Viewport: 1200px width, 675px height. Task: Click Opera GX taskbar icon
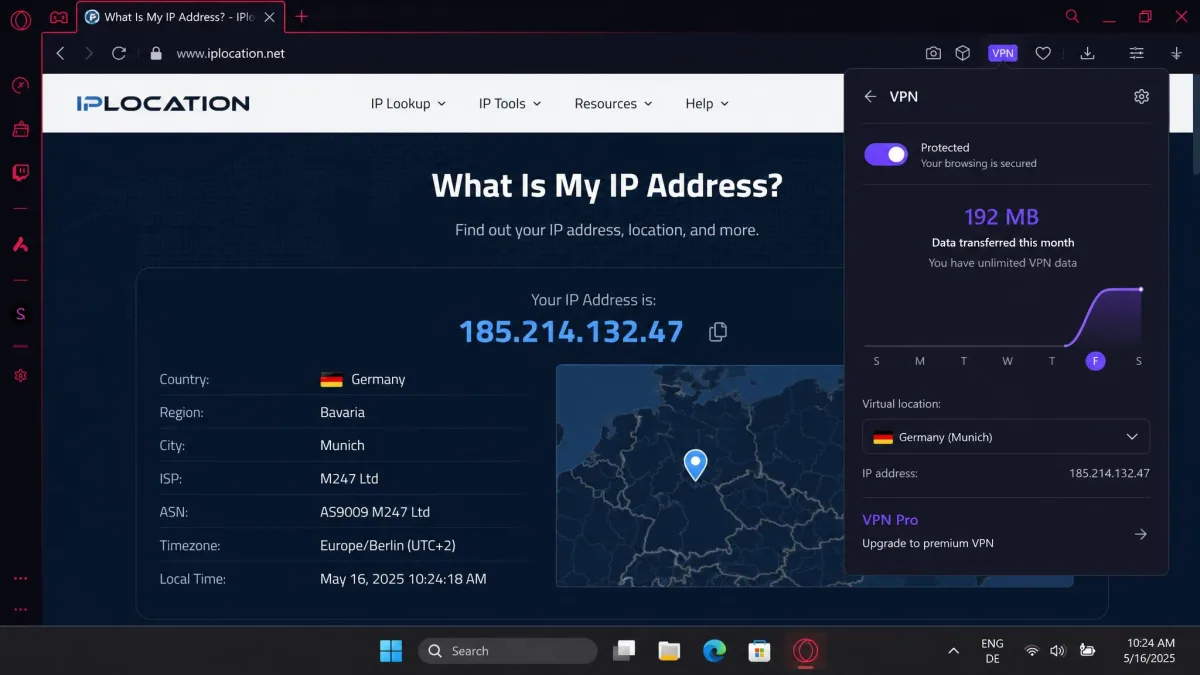point(805,651)
